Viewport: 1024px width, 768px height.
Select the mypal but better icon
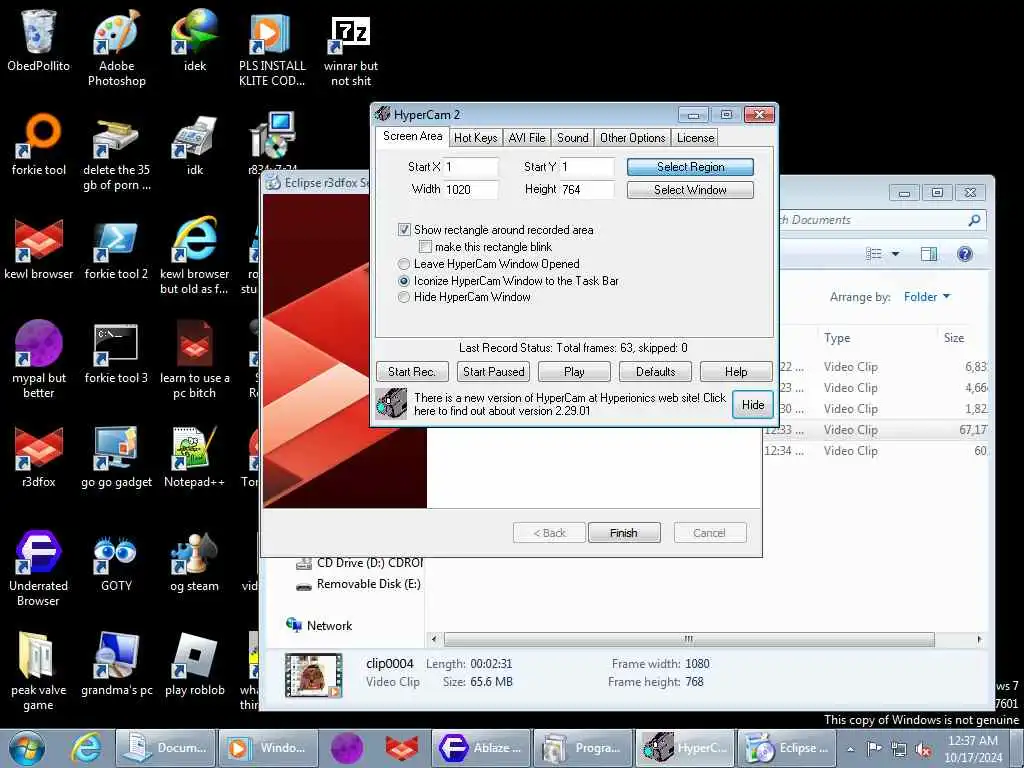click(x=39, y=359)
